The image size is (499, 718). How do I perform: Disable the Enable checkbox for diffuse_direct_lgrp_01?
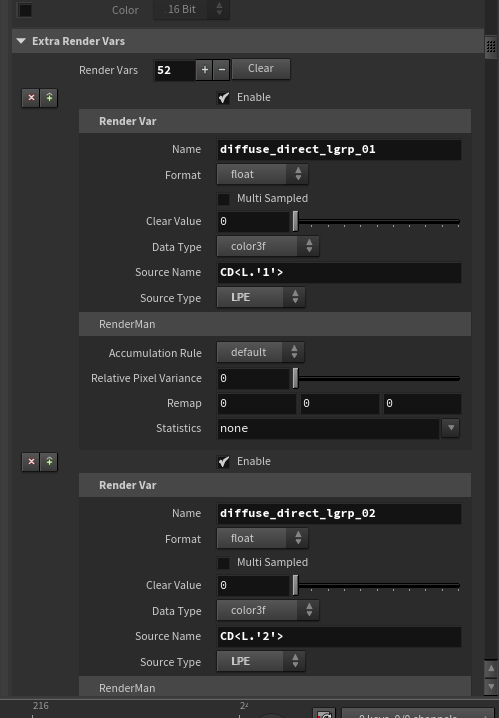pos(223,98)
